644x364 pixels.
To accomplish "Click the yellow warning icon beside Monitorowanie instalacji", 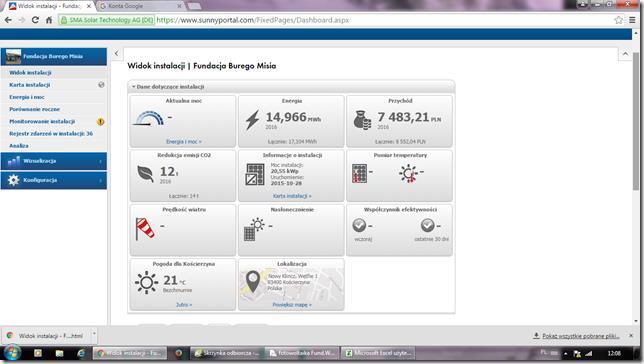I will 101,122.
